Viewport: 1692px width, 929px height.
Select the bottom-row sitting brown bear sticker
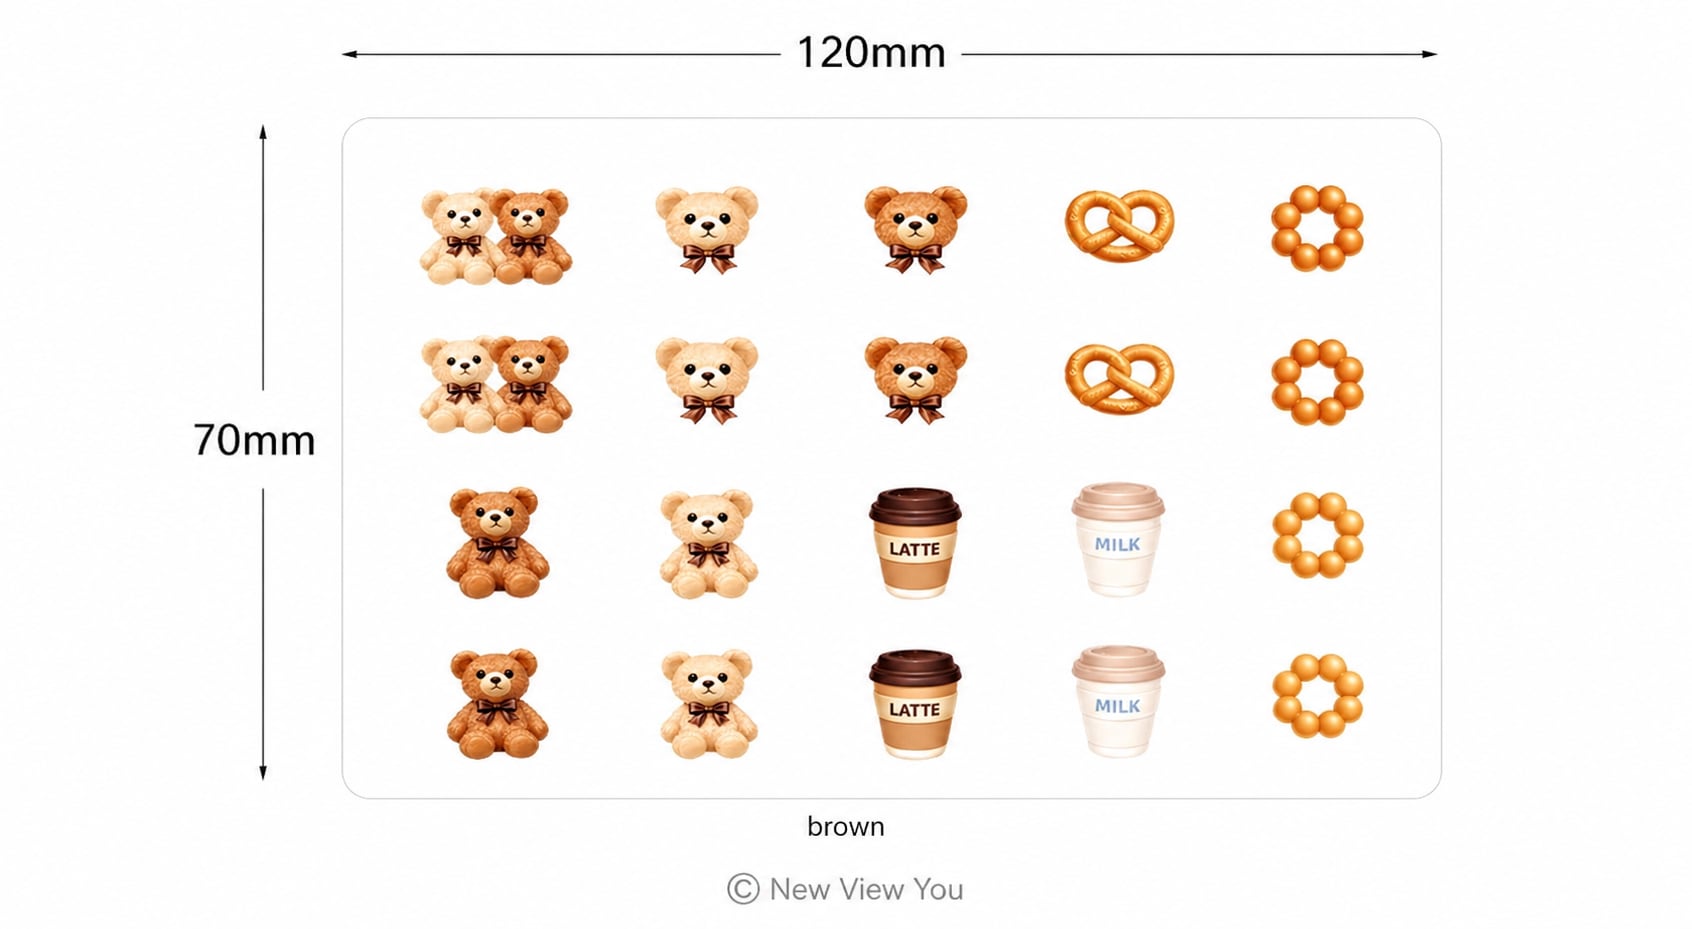point(497,704)
